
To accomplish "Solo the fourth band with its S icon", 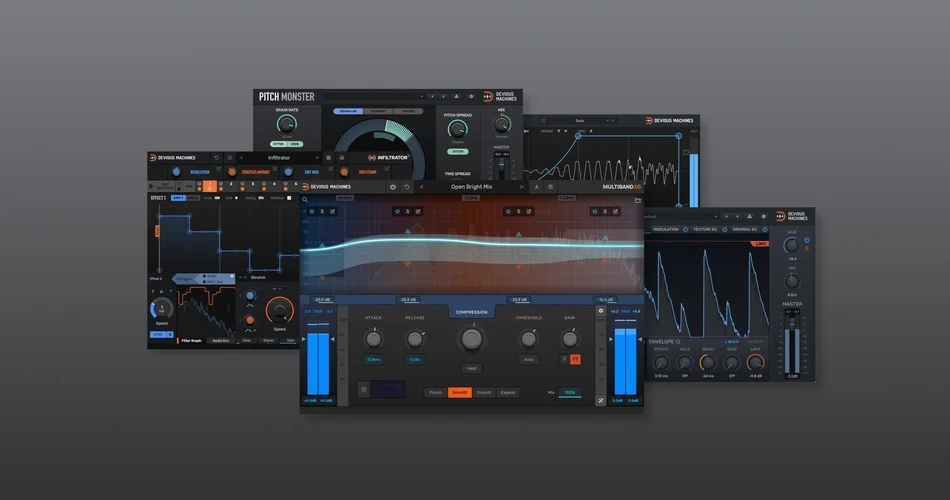I will (605, 212).
